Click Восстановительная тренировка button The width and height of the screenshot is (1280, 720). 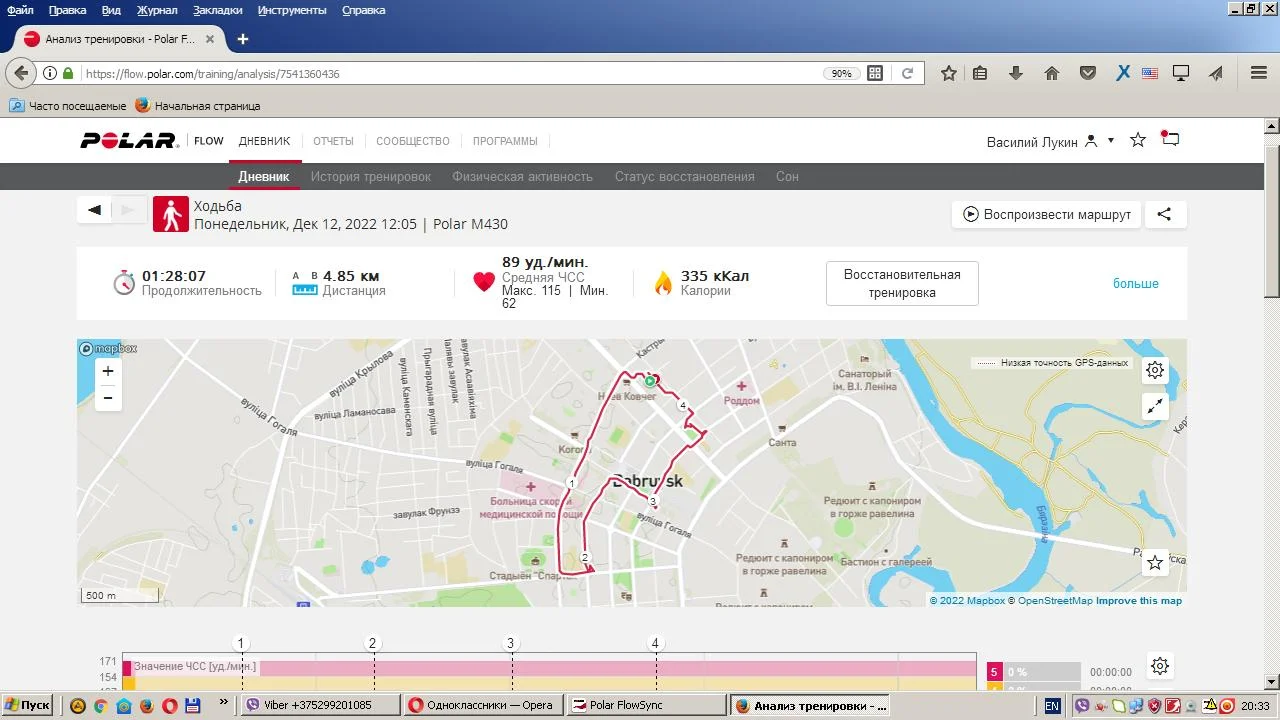(902, 284)
